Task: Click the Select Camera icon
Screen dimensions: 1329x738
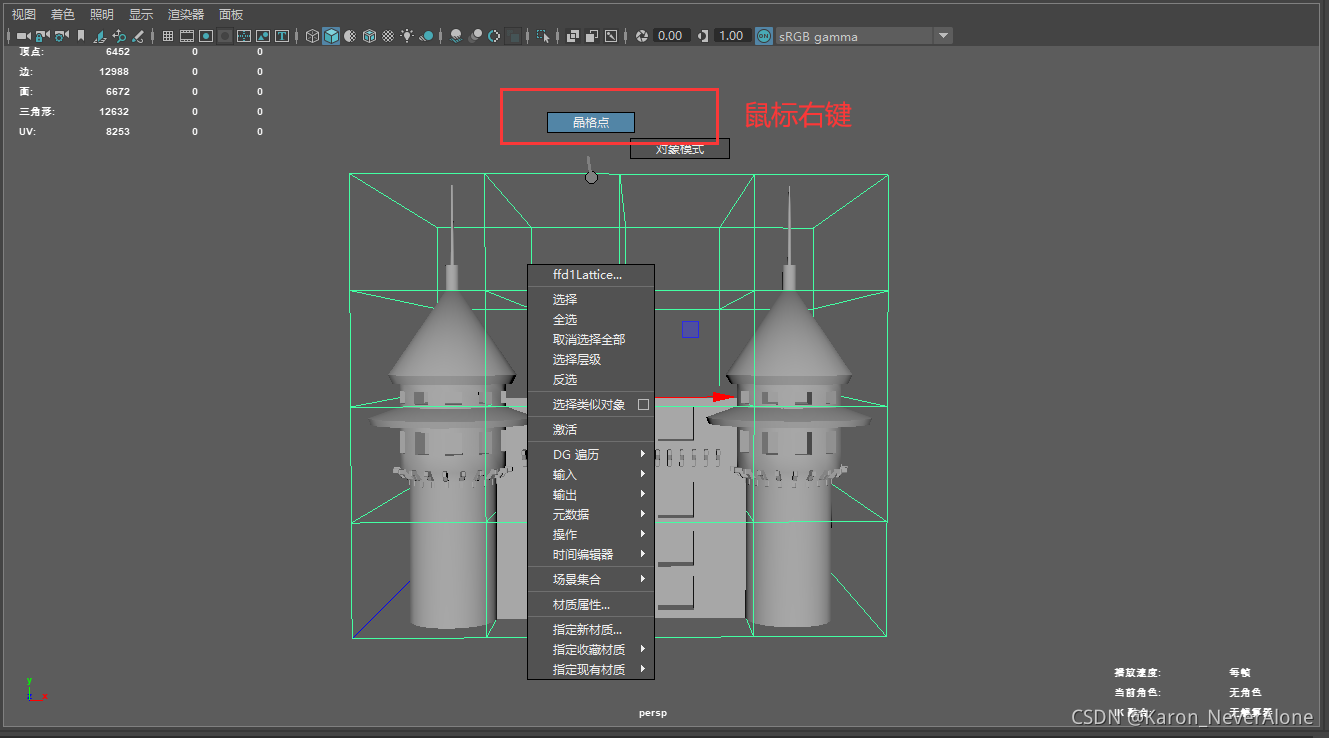Action: click(23, 36)
